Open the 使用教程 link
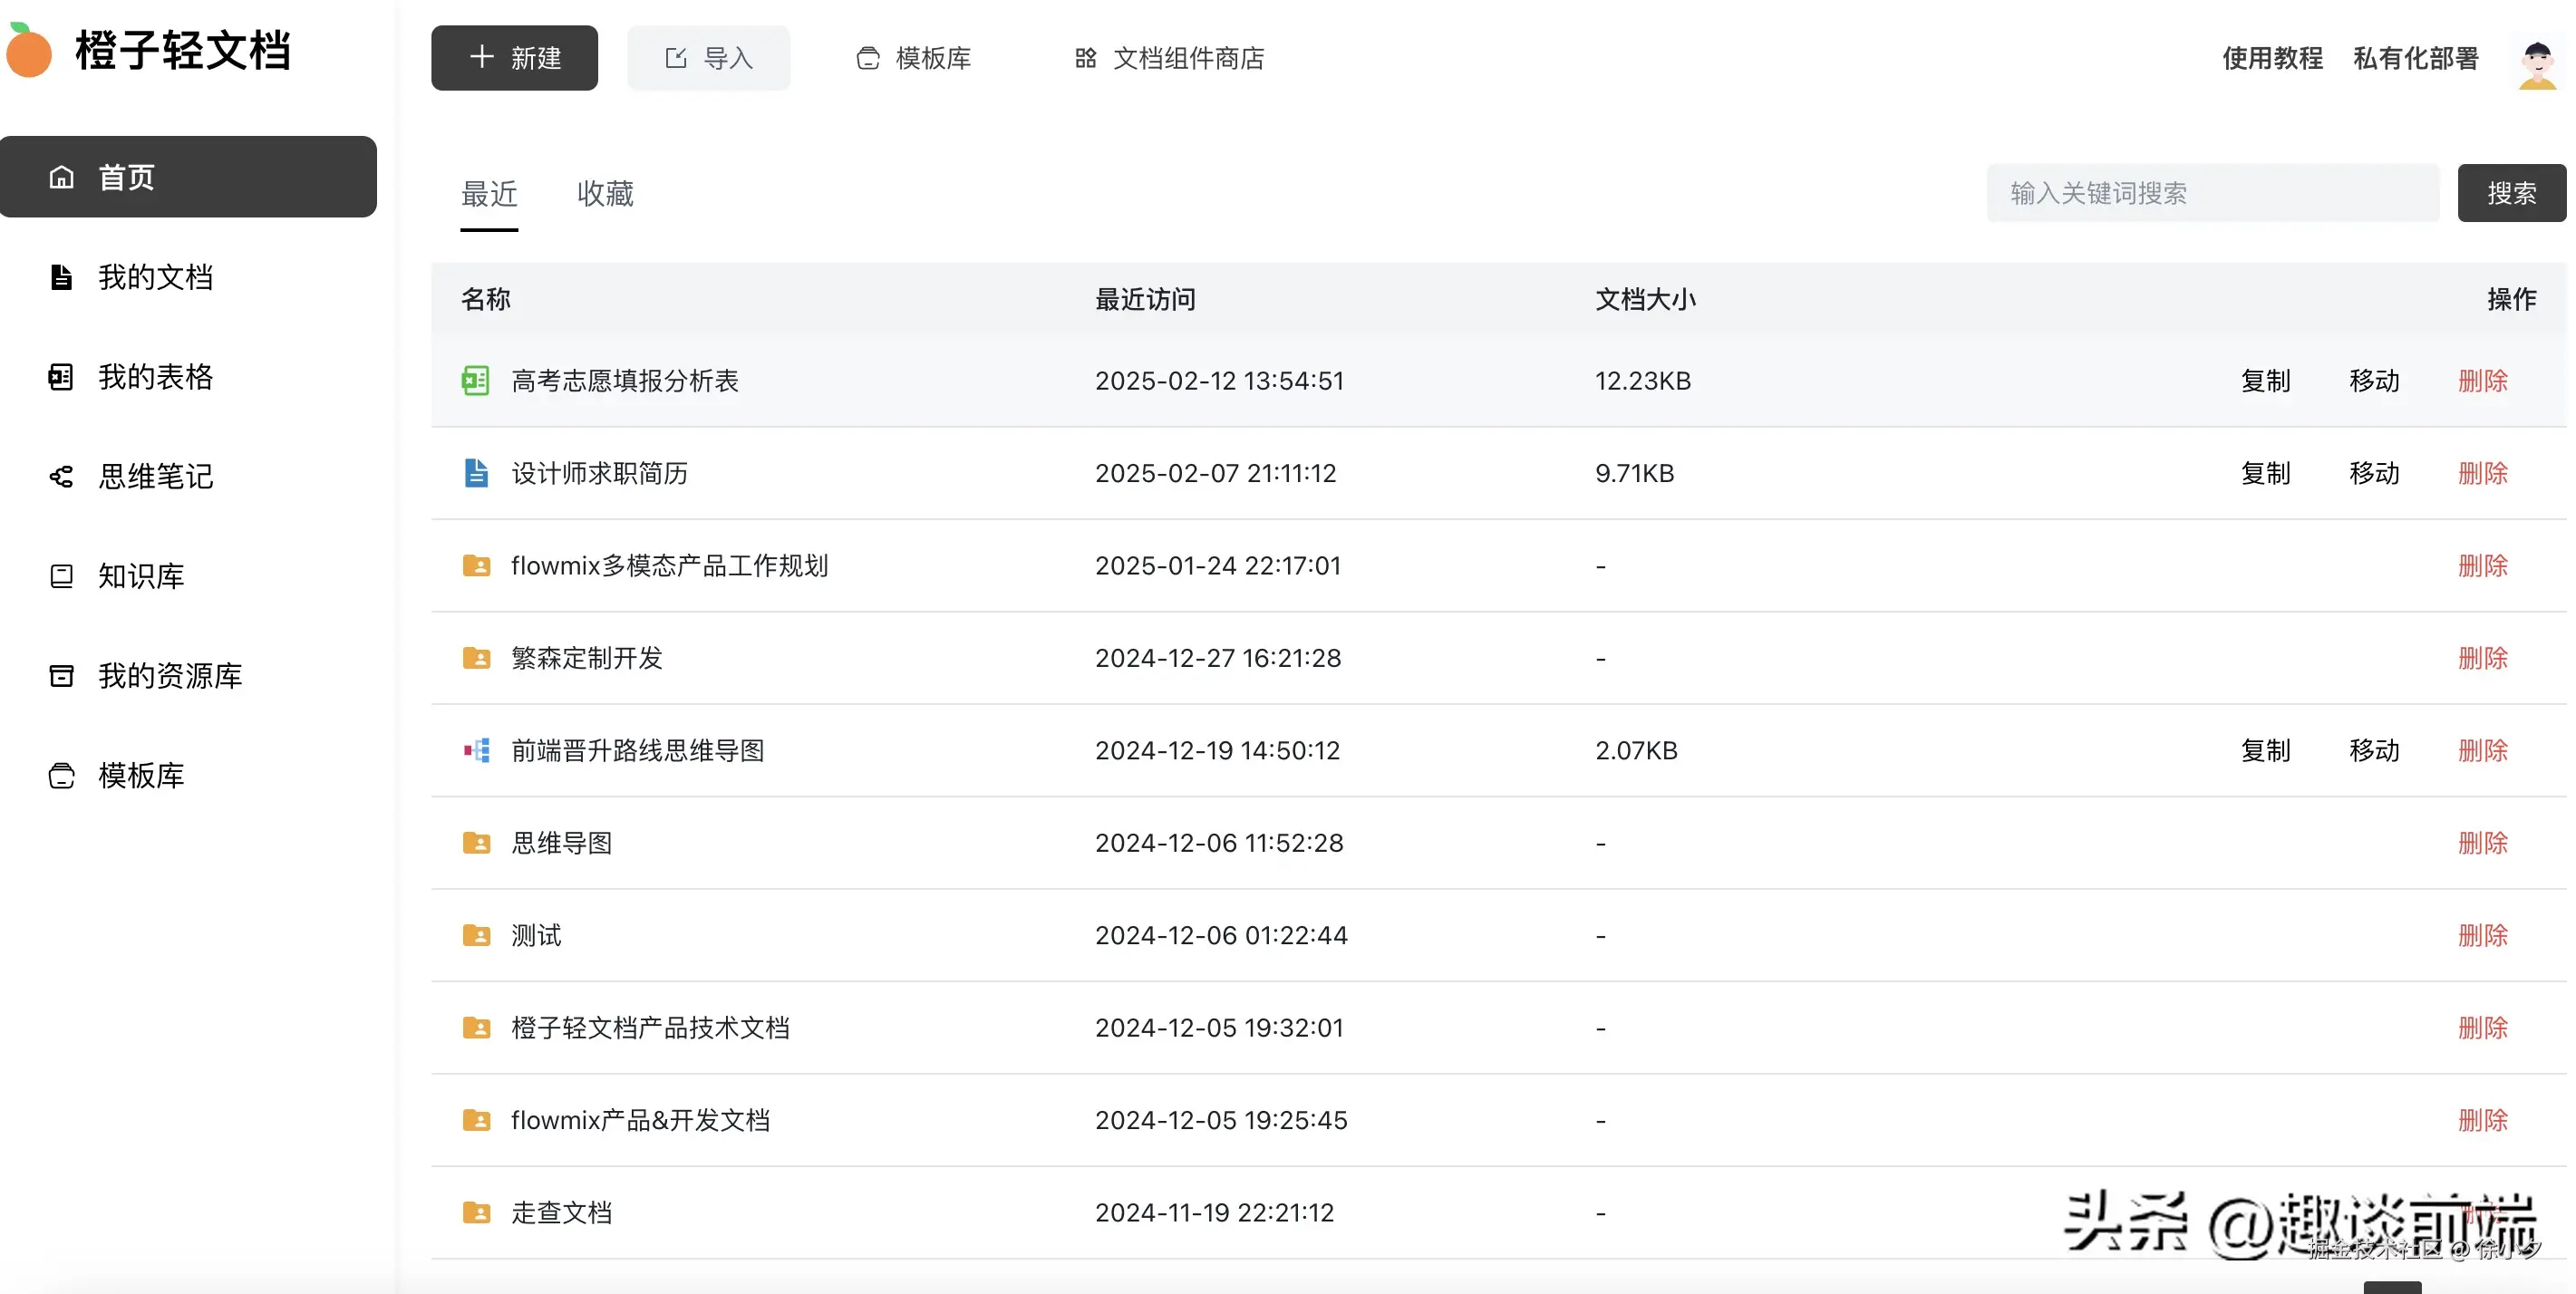Screen dimensions: 2576x1294 click(x=2272, y=58)
